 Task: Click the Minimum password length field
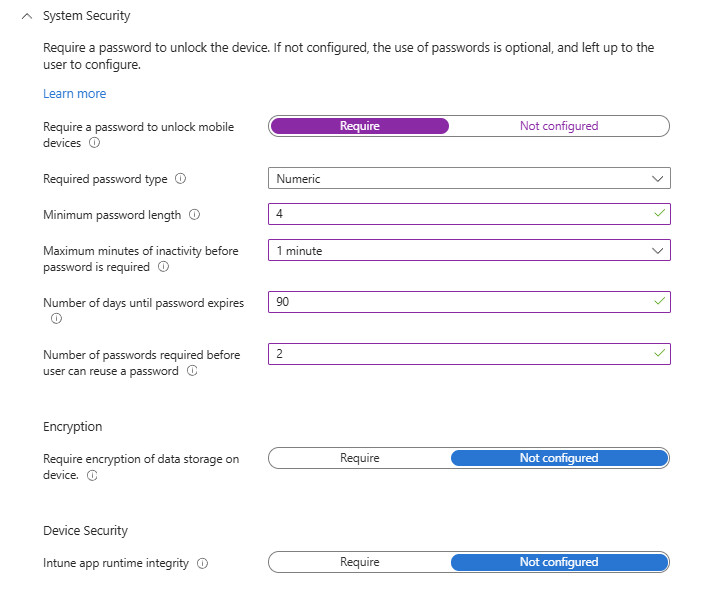point(460,214)
